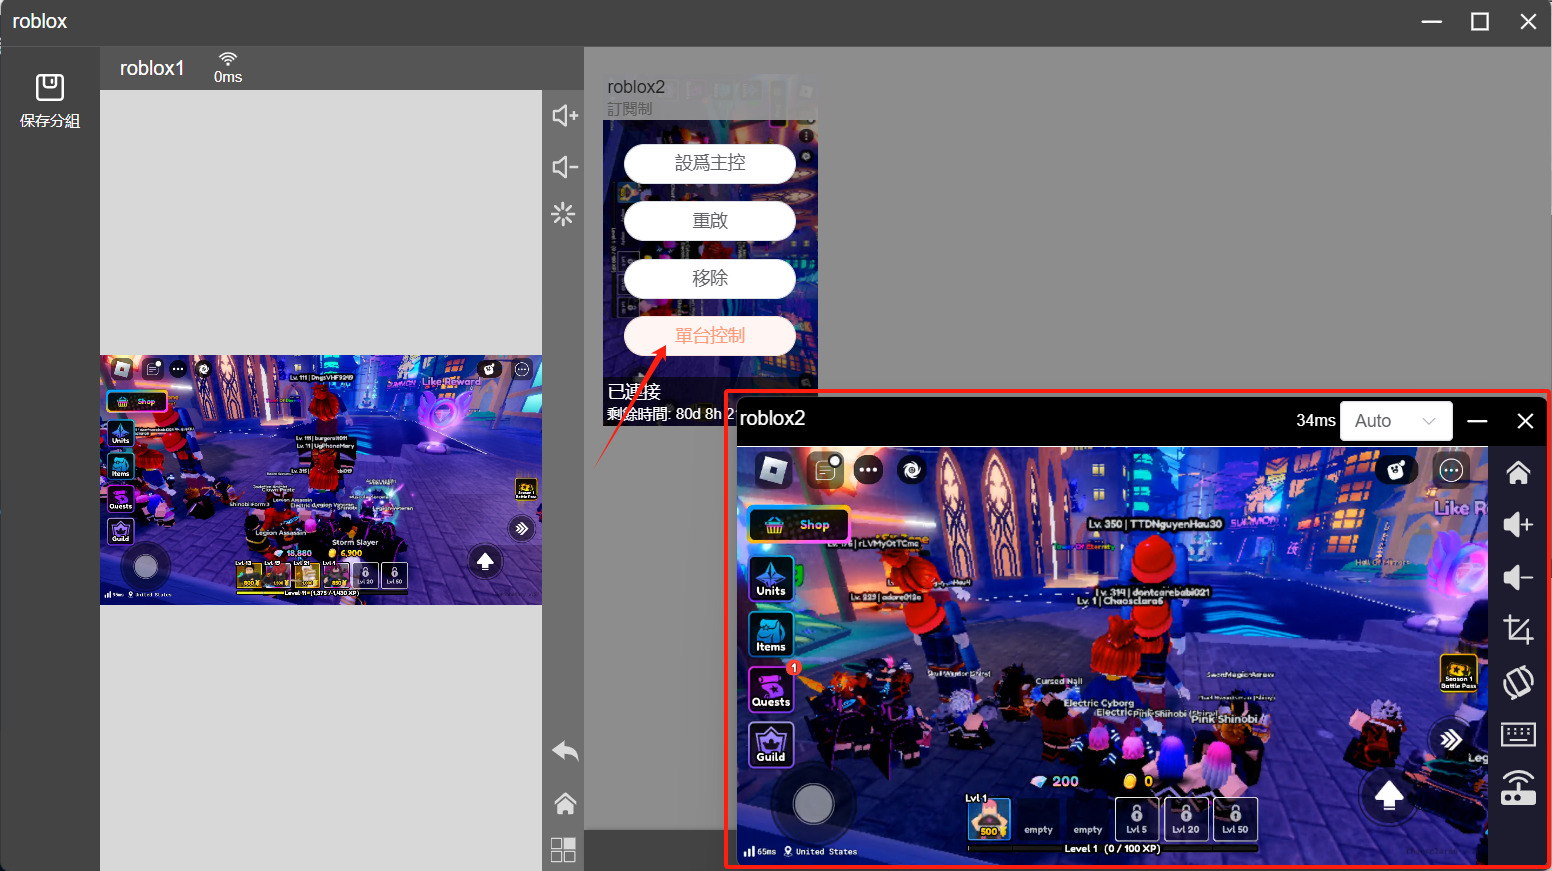Click the rotate screen icon in roblox2
The height and width of the screenshot is (871, 1552).
click(x=1518, y=683)
